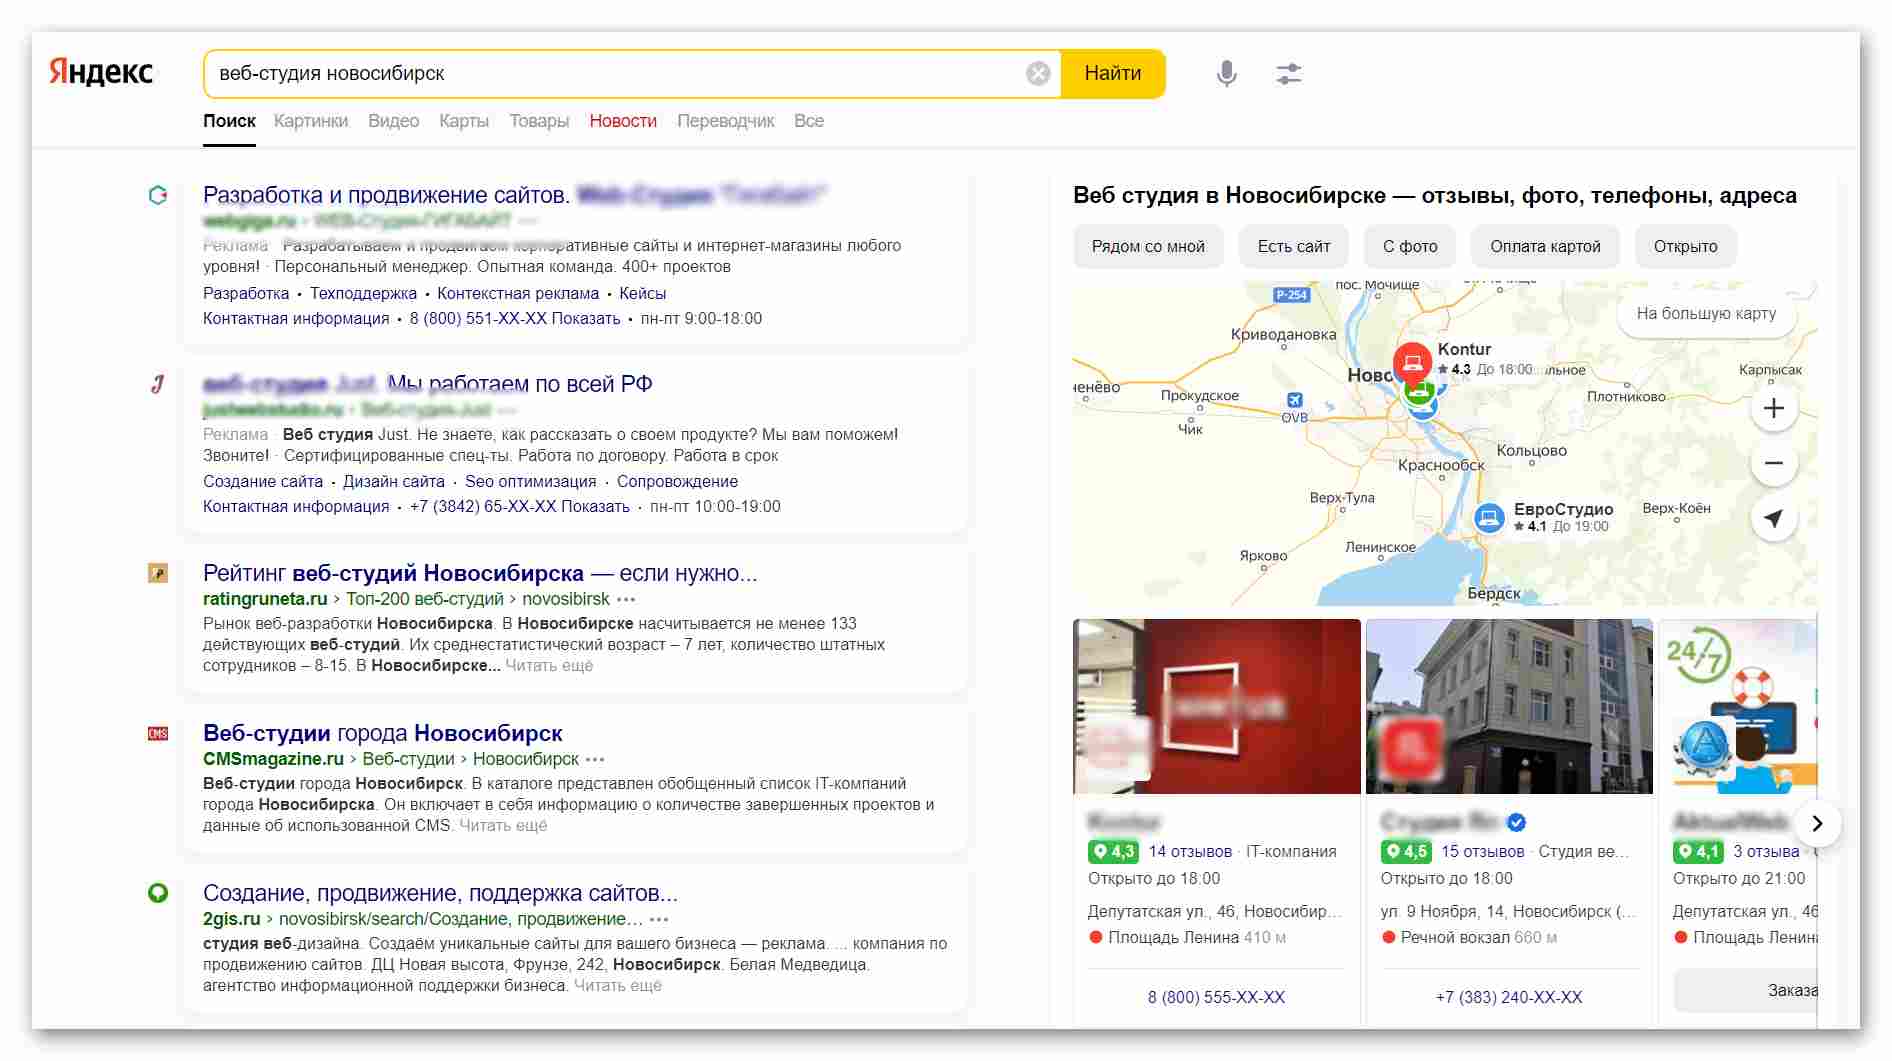Image resolution: width=1892 pixels, height=1061 pixels.
Task: Open the ratingruneta.ru result menu dots
Action: (x=626, y=599)
